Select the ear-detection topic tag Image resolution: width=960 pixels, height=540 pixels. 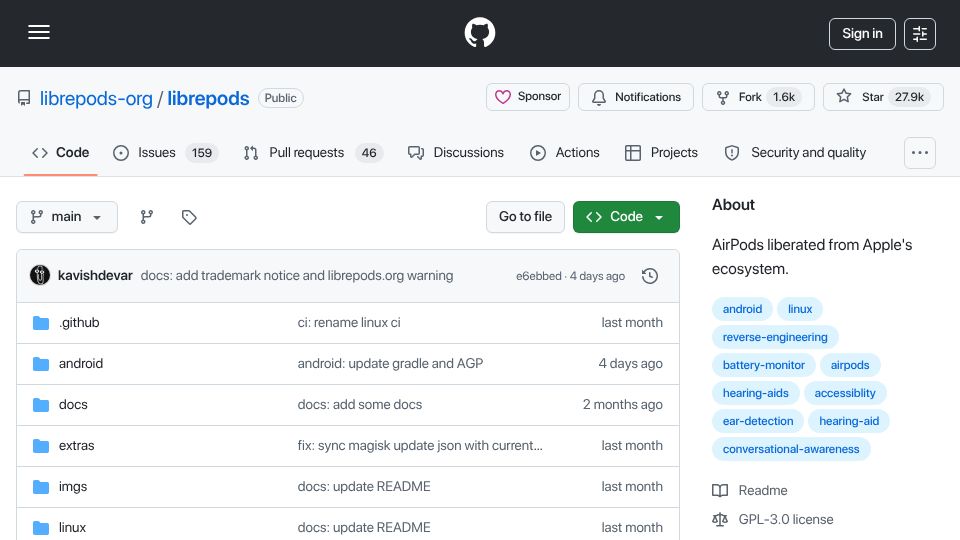tap(758, 422)
